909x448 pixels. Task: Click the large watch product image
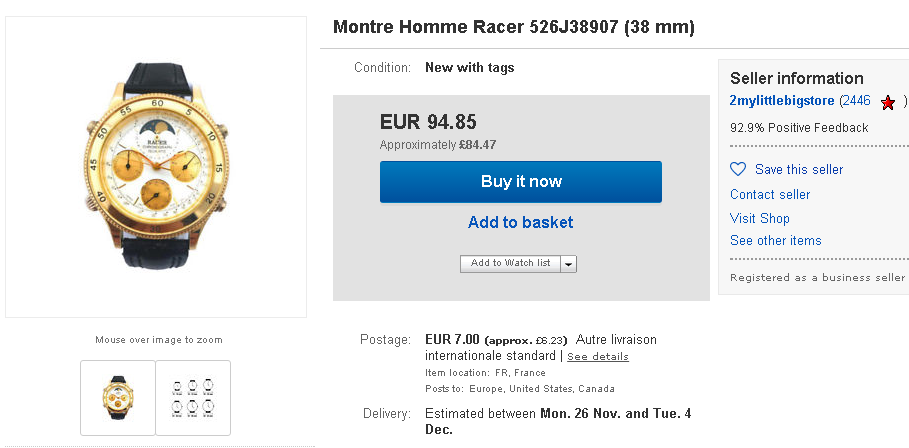(157, 167)
